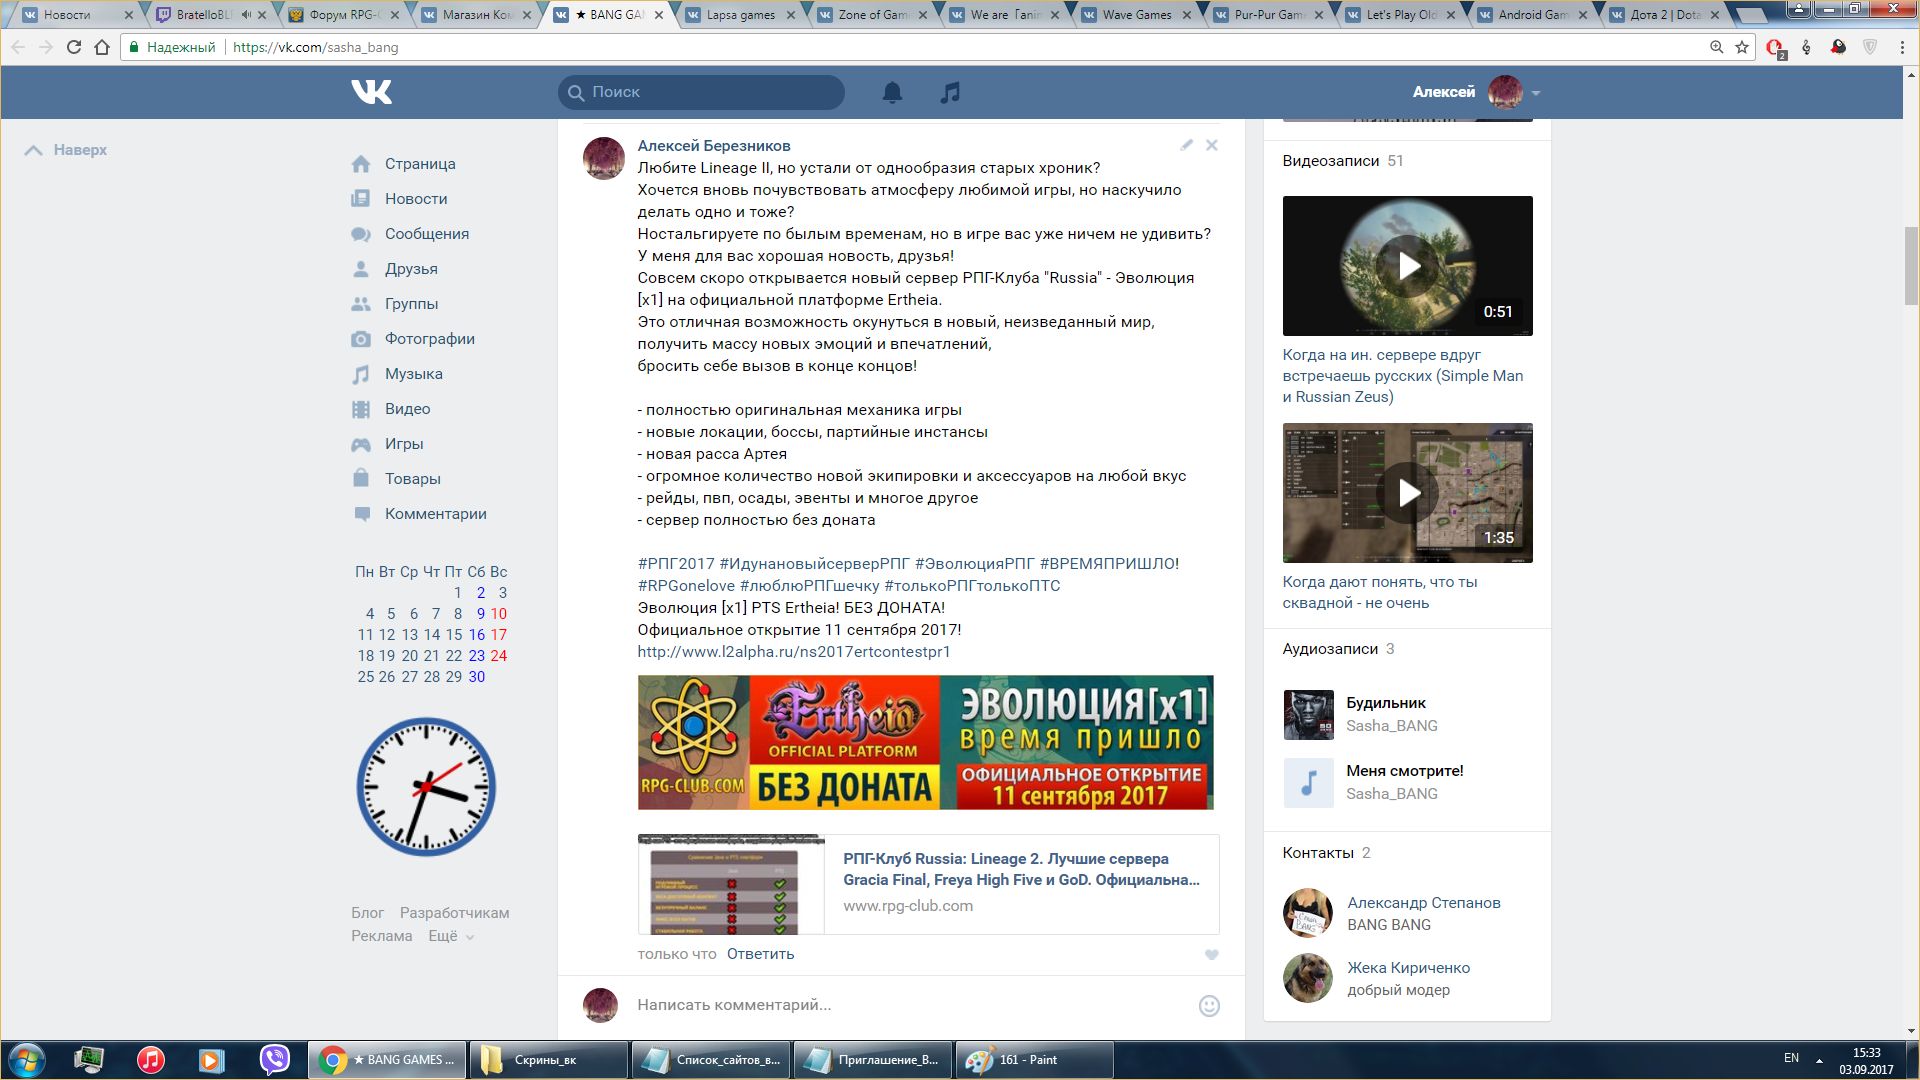
Task: Expand the Ещё footer dropdown
Action: point(451,936)
